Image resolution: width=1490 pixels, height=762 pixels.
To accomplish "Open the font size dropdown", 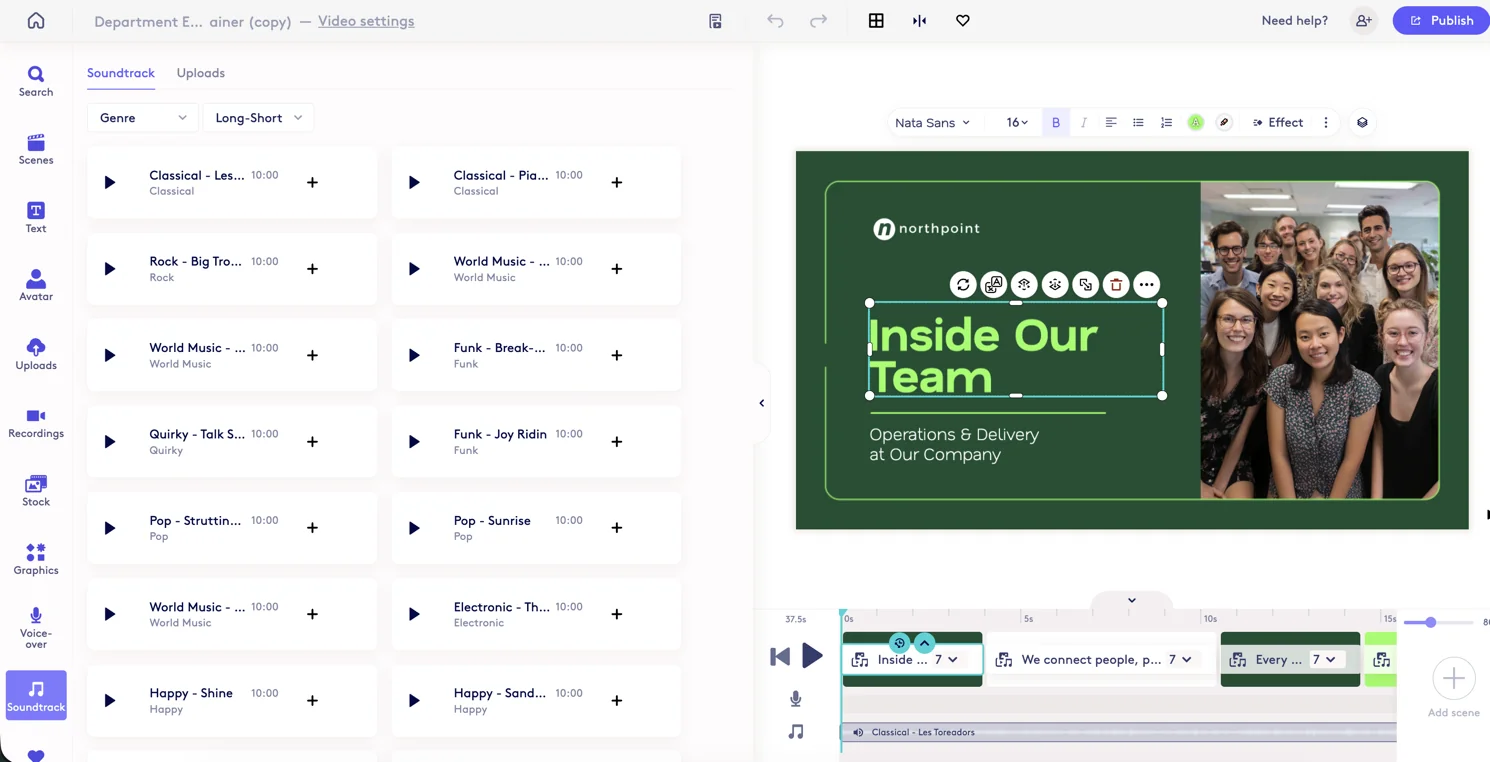I will pos(1015,121).
